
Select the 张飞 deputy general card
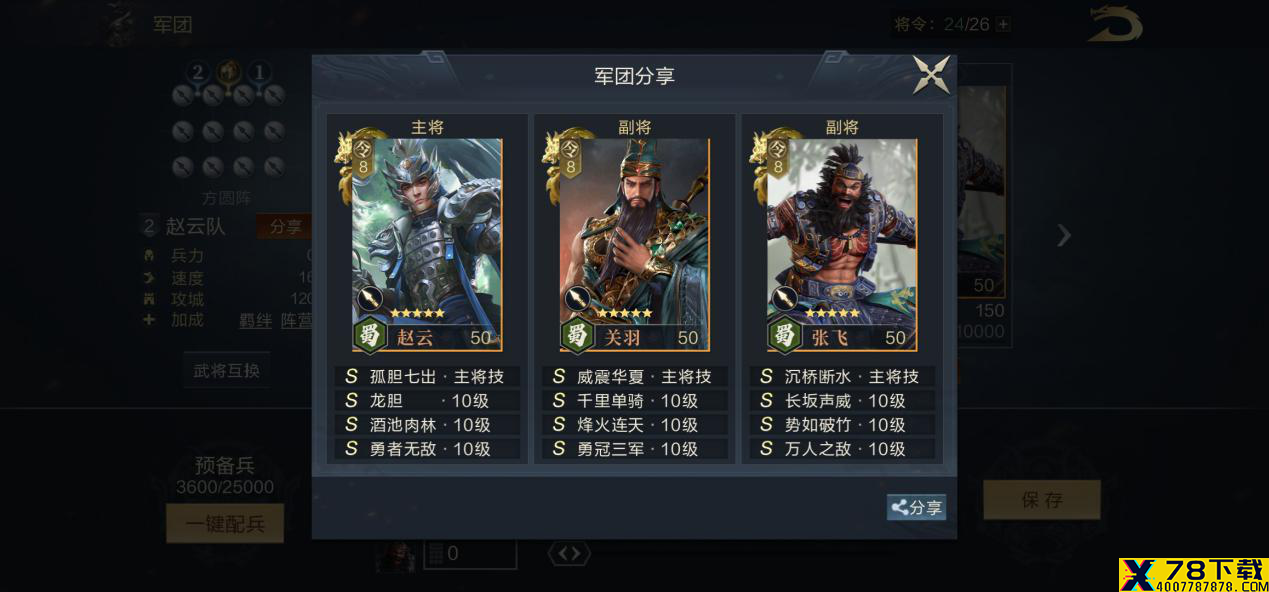842,245
